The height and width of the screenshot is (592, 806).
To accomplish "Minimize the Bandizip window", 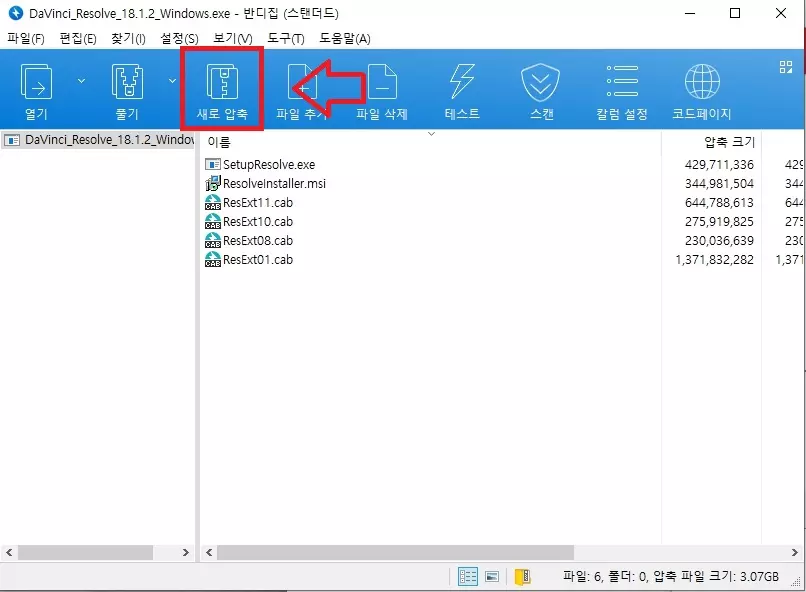I will [690, 13].
